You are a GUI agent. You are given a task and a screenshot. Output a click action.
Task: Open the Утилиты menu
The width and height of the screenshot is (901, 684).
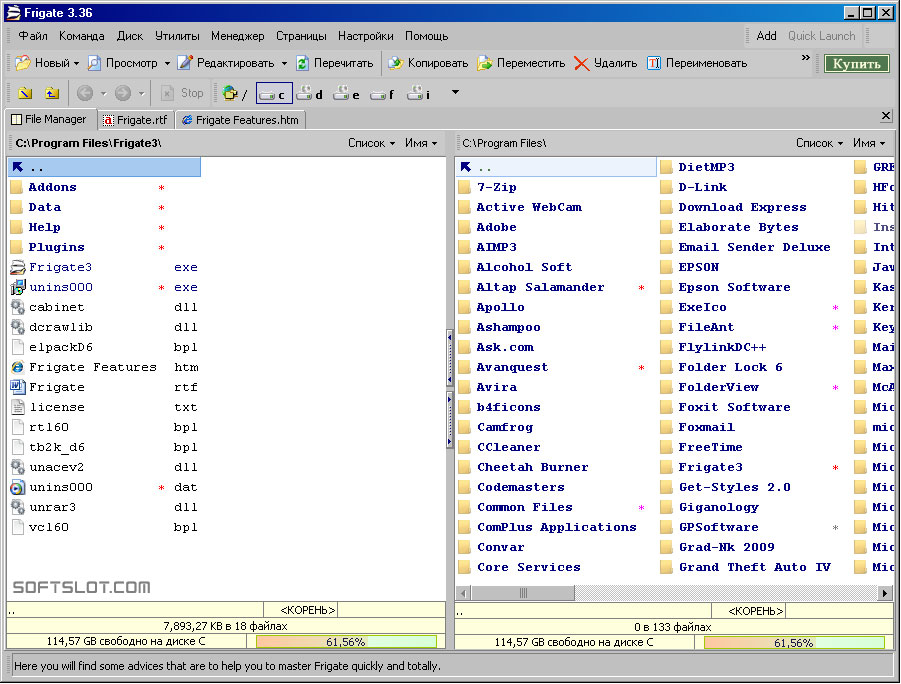click(177, 36)
